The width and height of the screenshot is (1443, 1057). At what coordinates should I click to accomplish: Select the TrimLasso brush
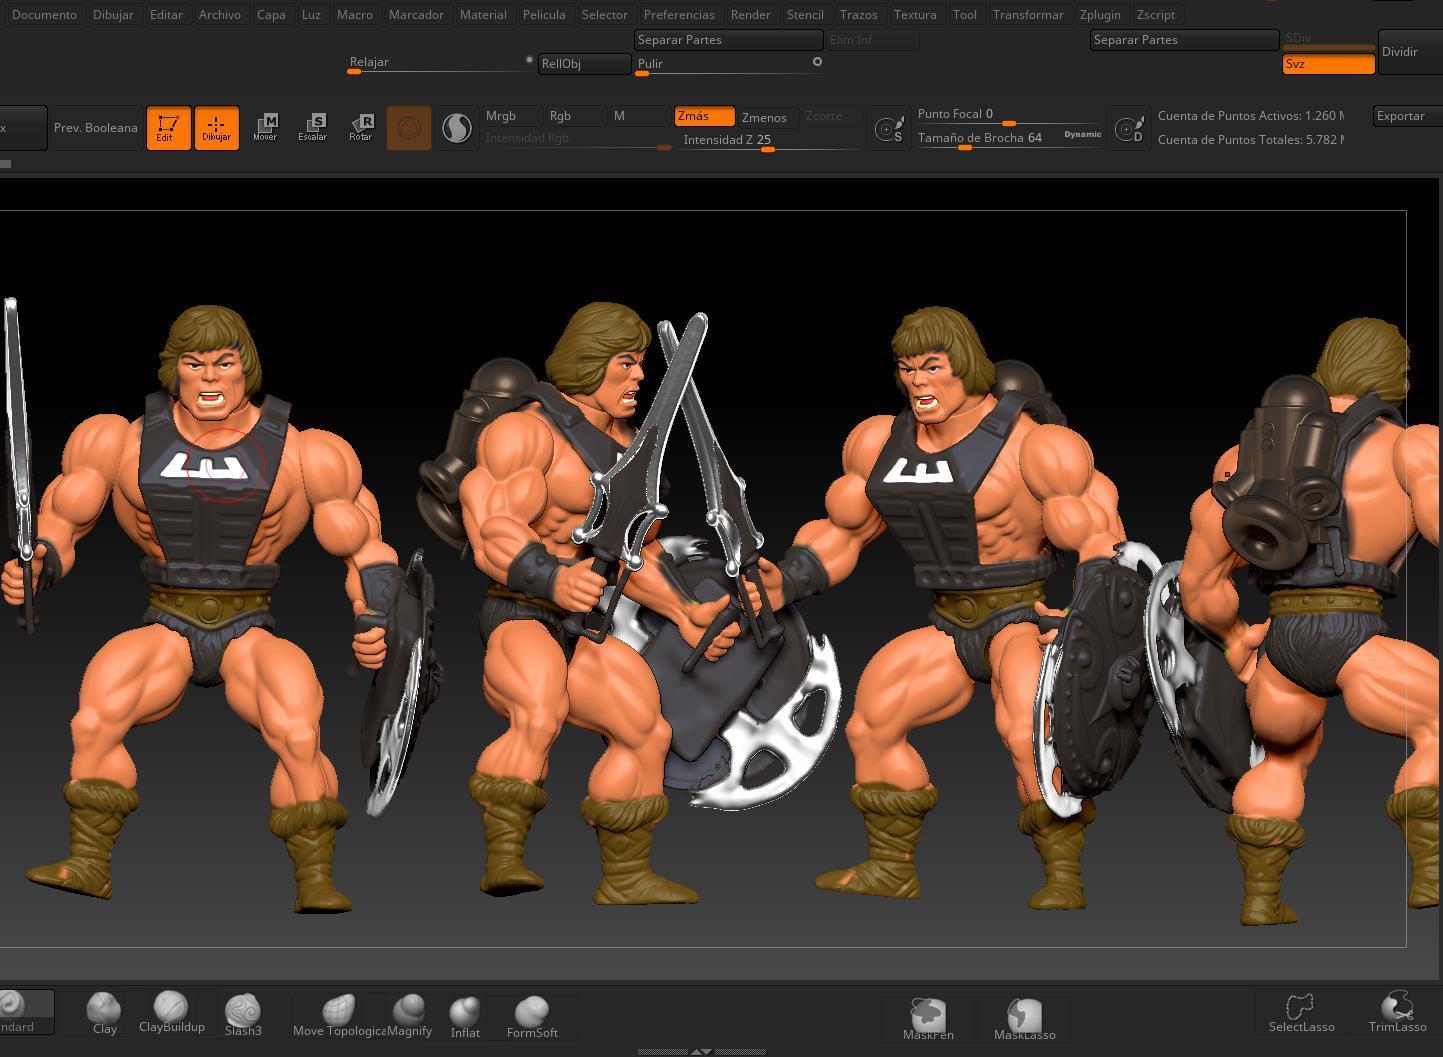[1397, 1012]
